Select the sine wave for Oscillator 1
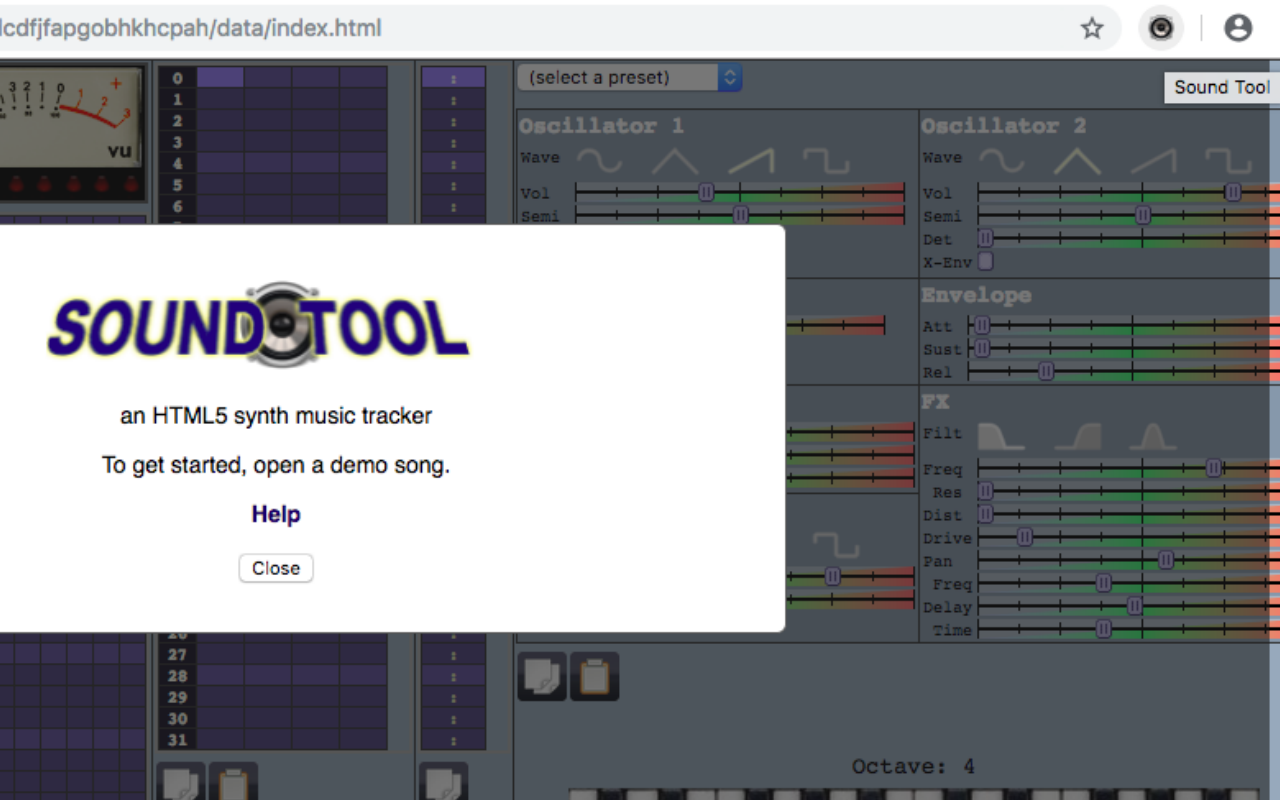 point(600,158)
